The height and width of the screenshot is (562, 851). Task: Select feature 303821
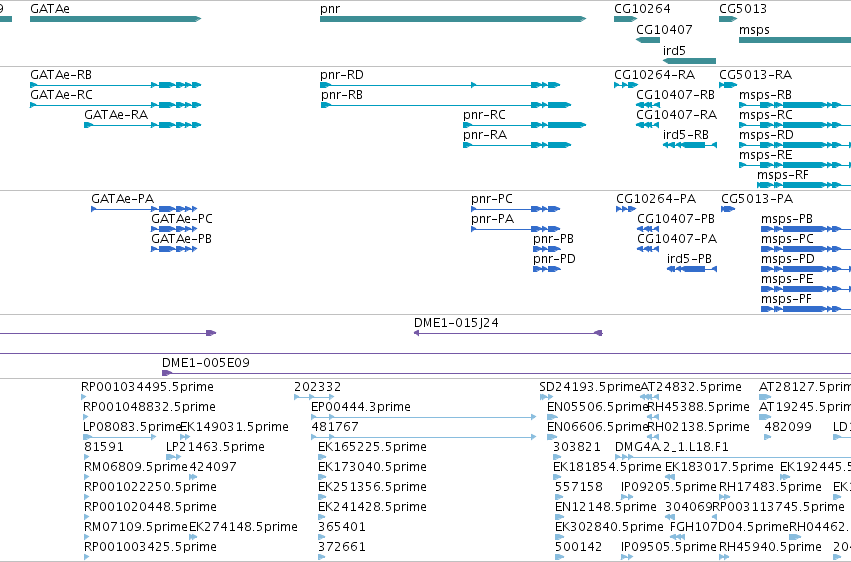[577, 448]
